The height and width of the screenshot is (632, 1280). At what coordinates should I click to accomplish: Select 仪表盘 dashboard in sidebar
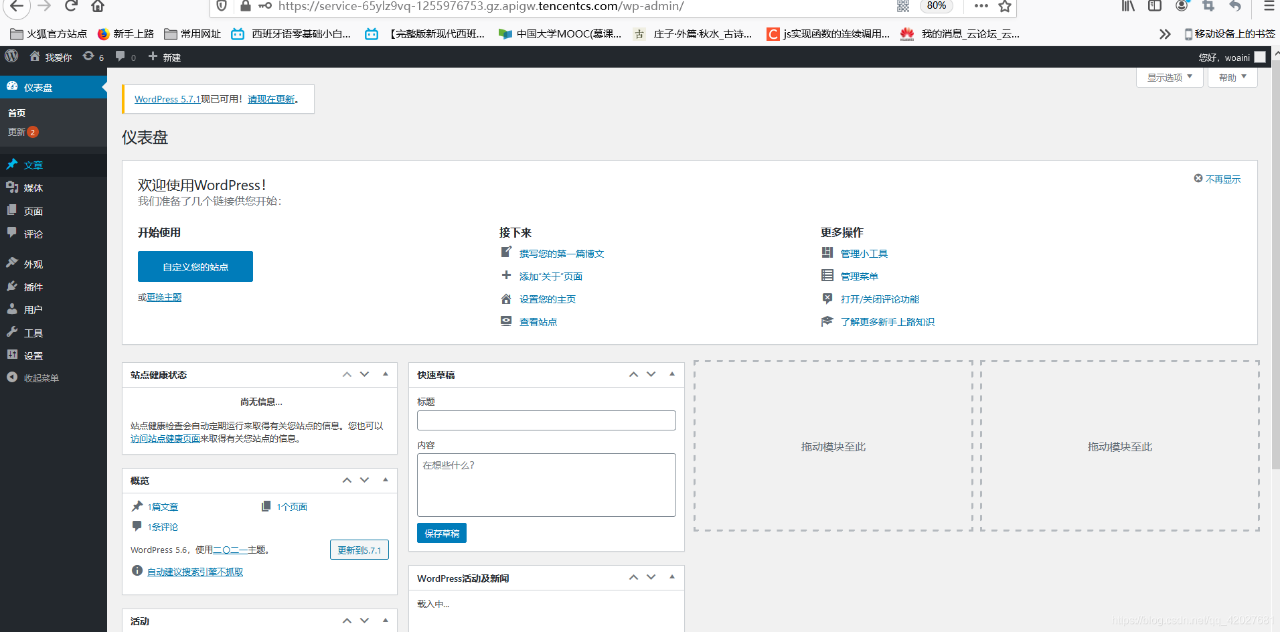[53, 87]
